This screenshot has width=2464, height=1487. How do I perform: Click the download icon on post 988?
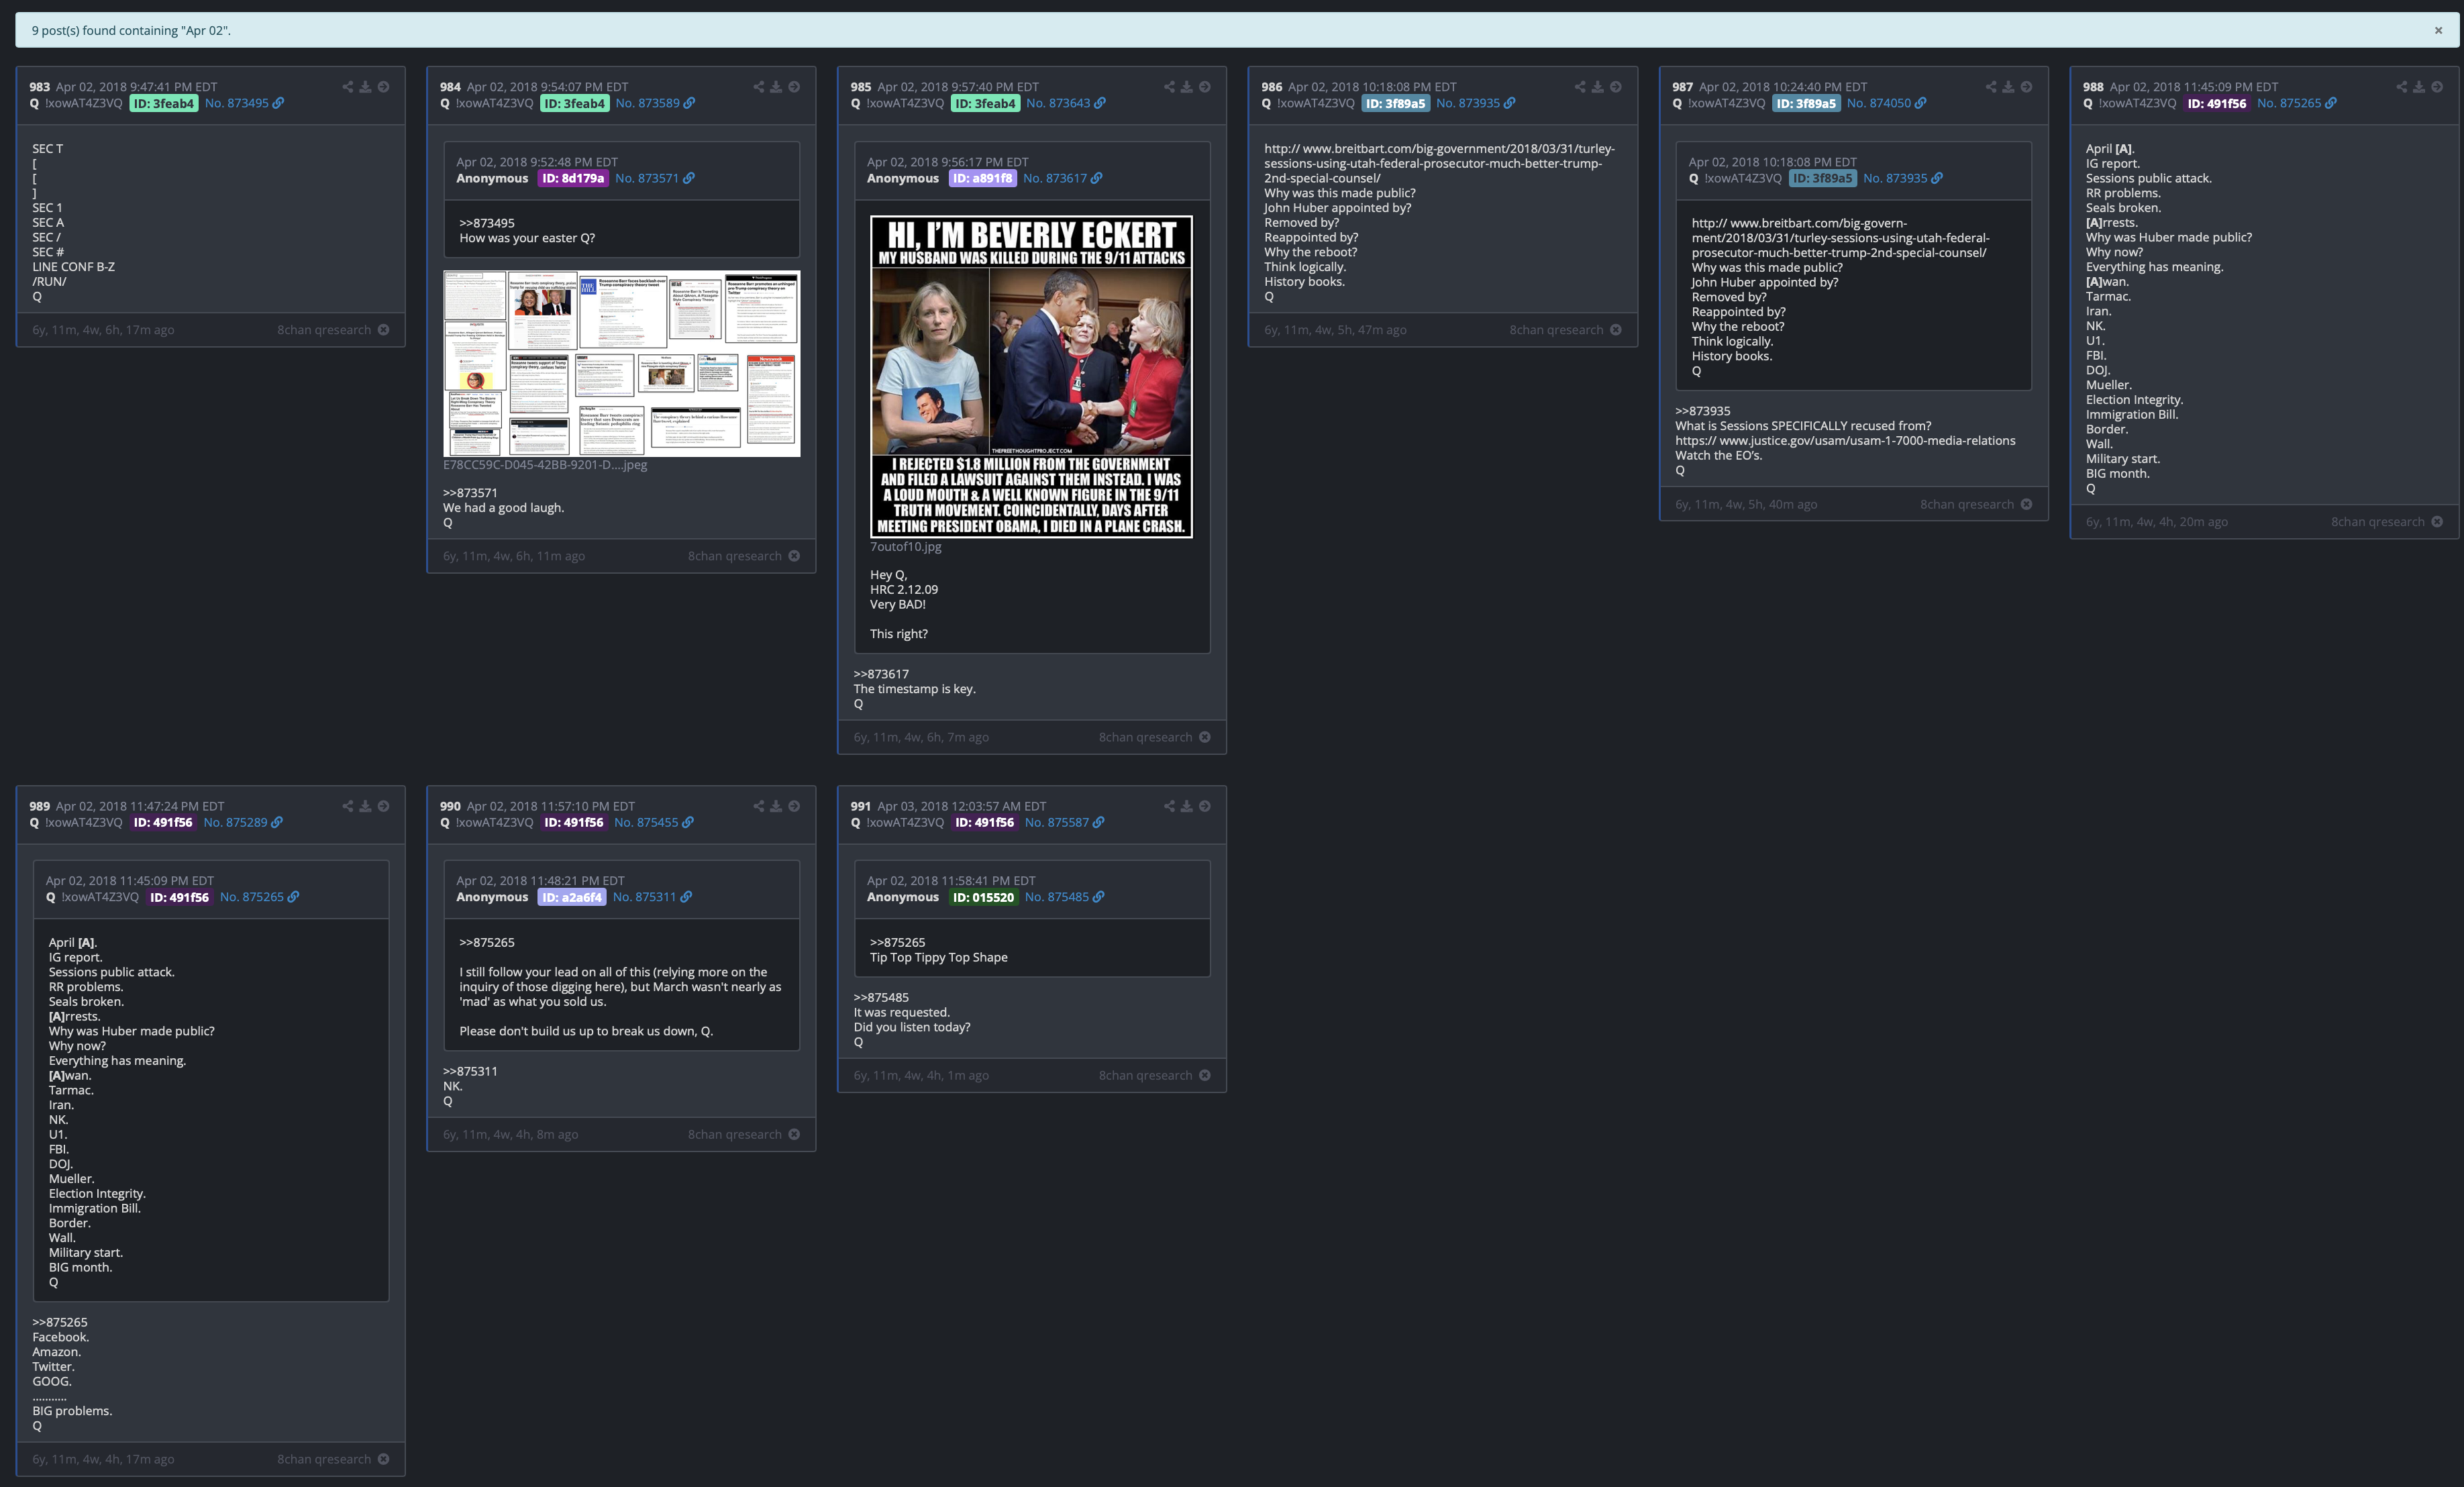click(x=2419, y=87)
